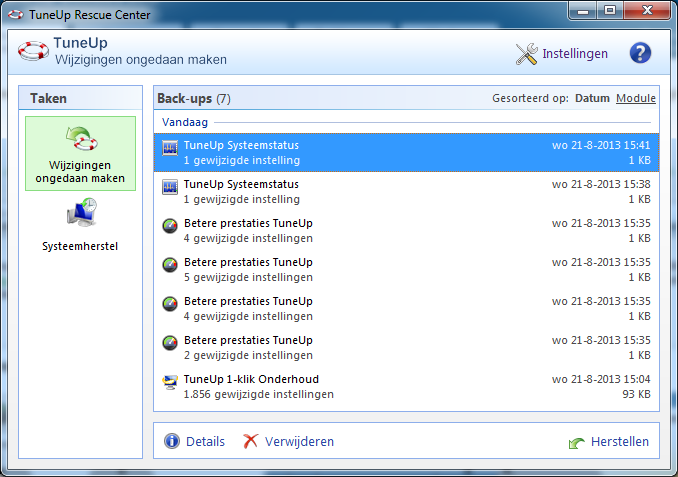The width and height of the screenshot is (678, 477).
Task: Sort backups by Module
Action: pos(636,98)
